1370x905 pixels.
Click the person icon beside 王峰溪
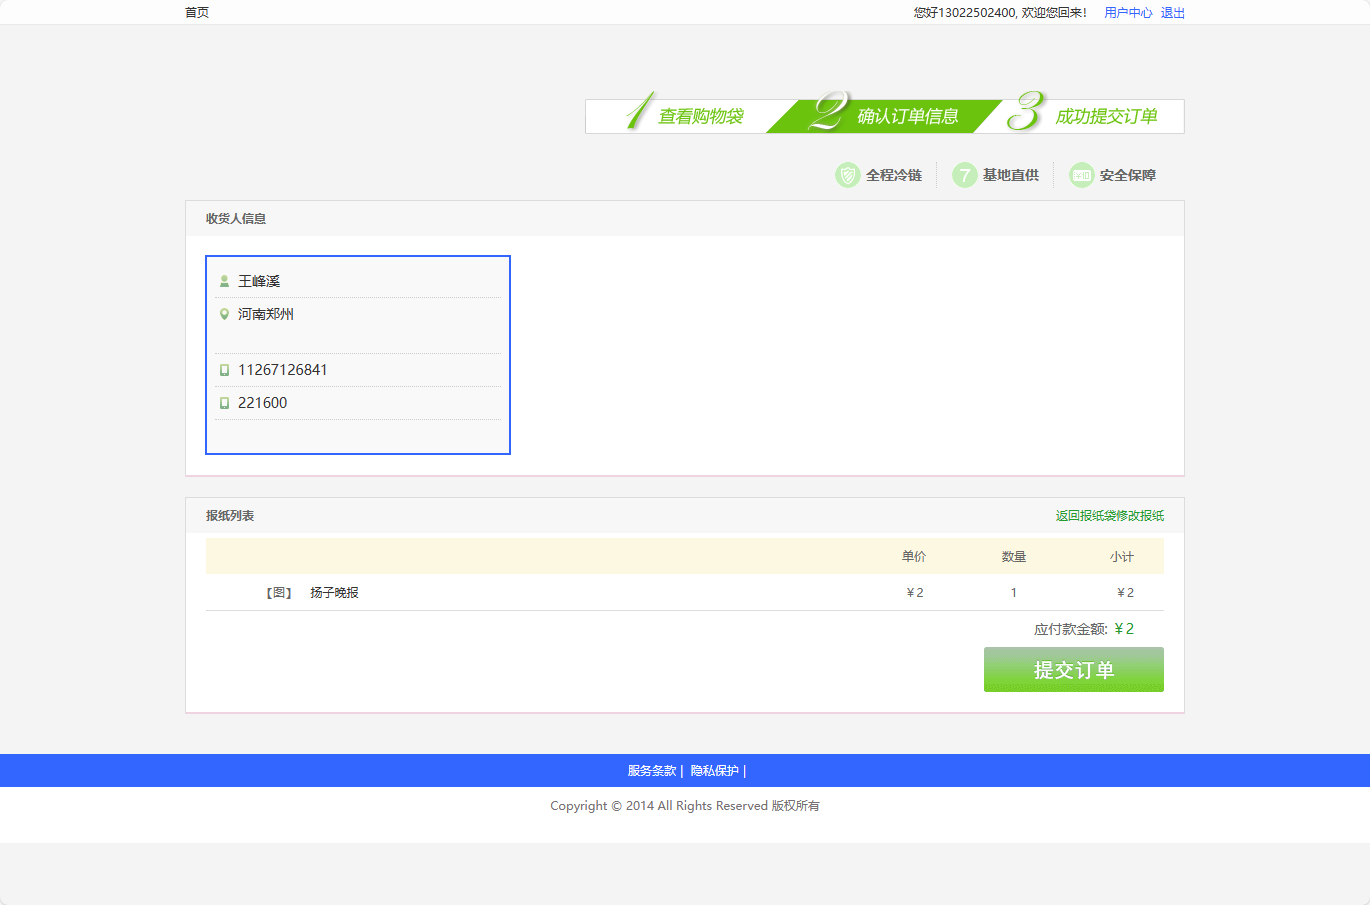224,281
